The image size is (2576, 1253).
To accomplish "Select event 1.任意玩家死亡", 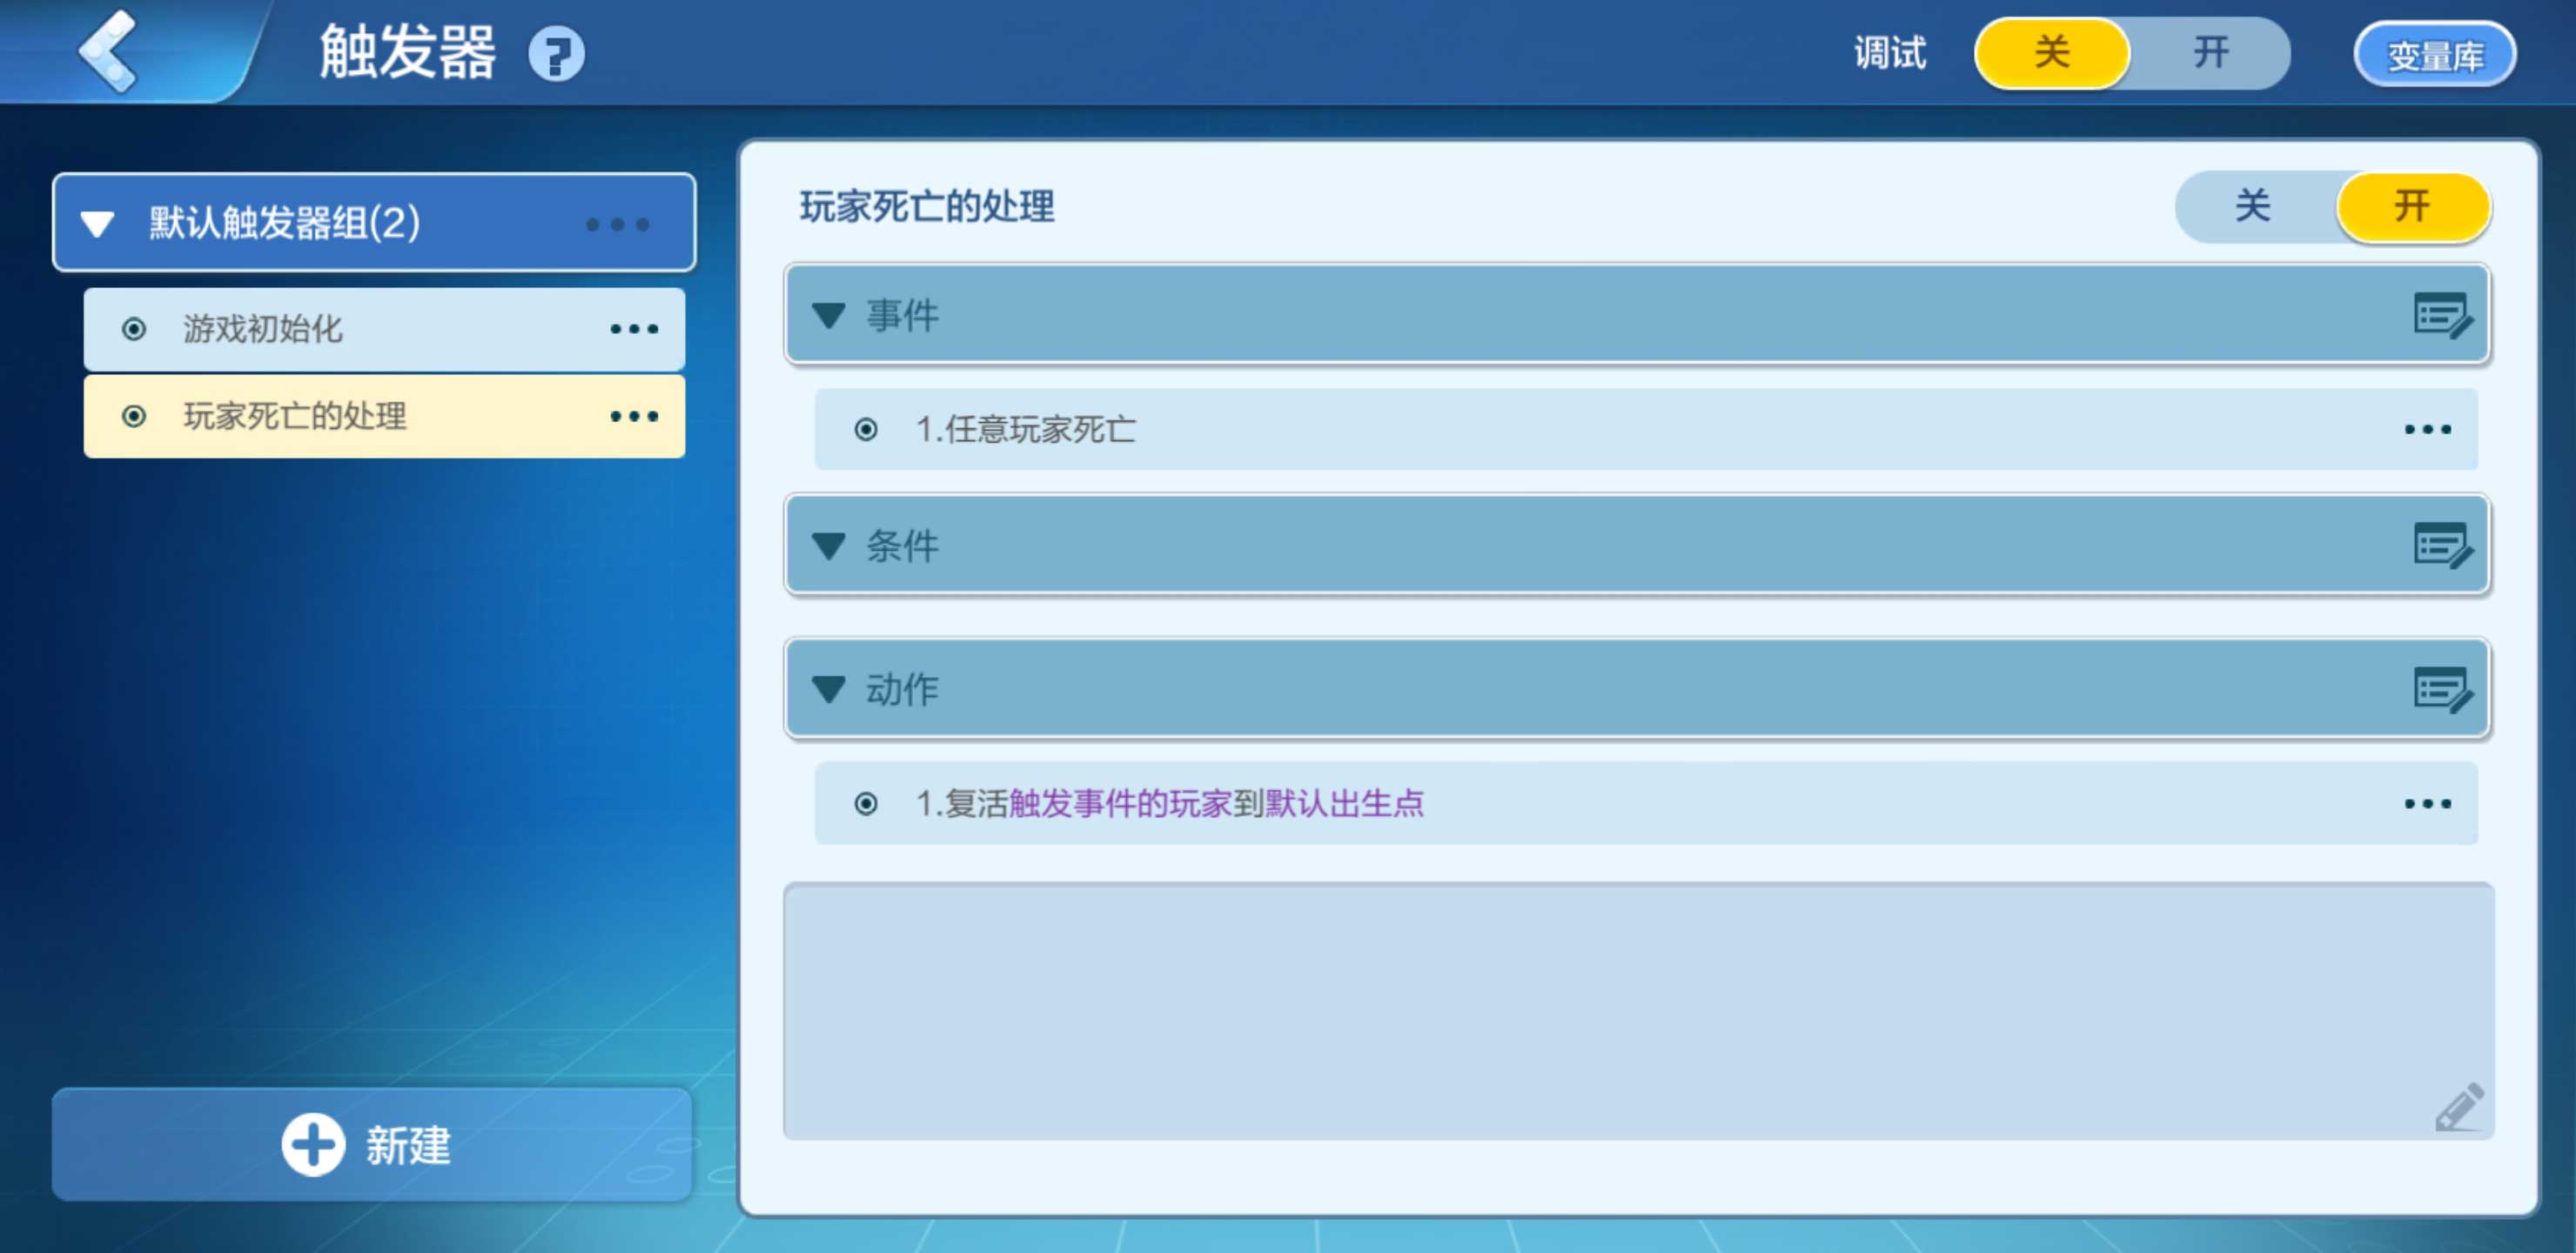I will click(1646, 429).
